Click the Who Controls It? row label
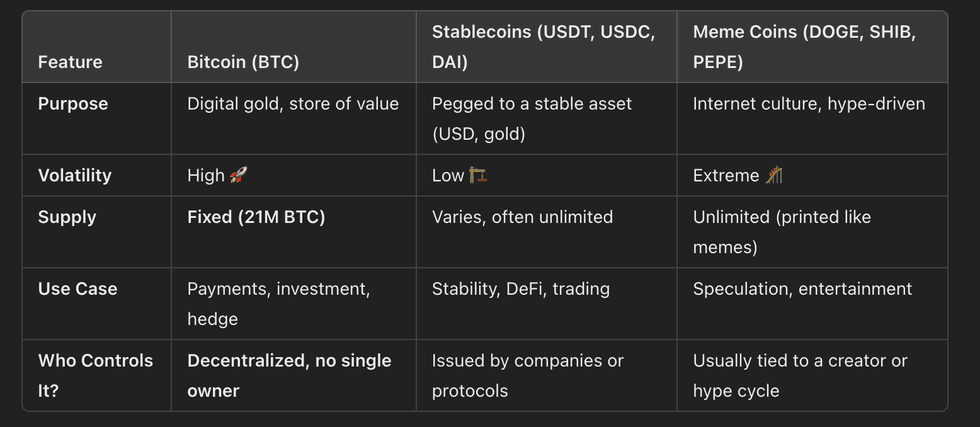This screenshot has height=427, width=980. (x=95, y=375)
